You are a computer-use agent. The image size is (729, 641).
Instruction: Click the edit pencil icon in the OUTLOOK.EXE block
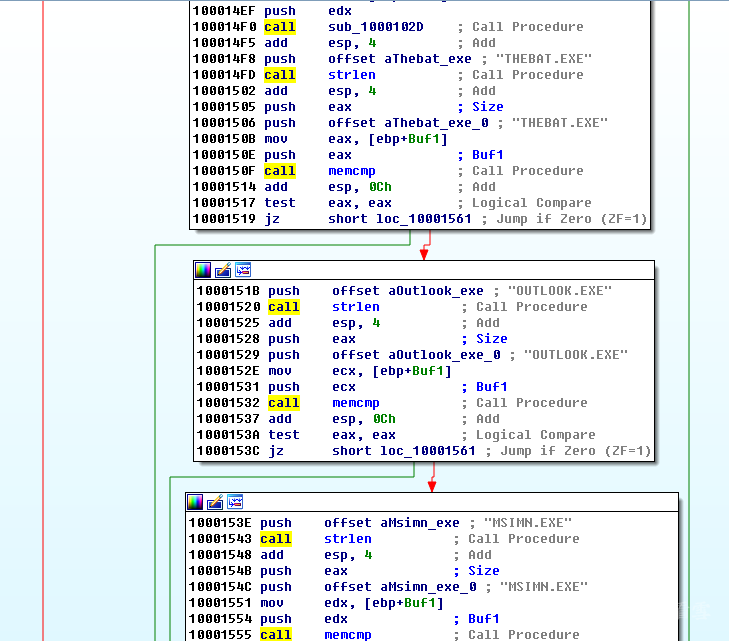[x=223, y=270]
